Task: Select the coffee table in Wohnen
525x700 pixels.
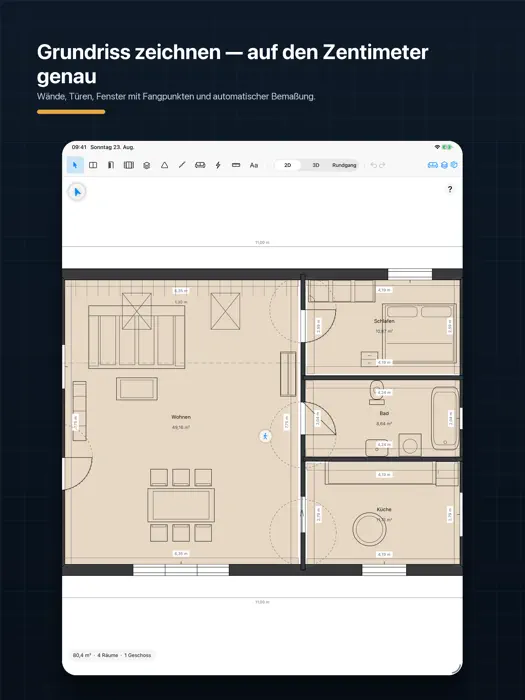Action: tap(137, 389)
